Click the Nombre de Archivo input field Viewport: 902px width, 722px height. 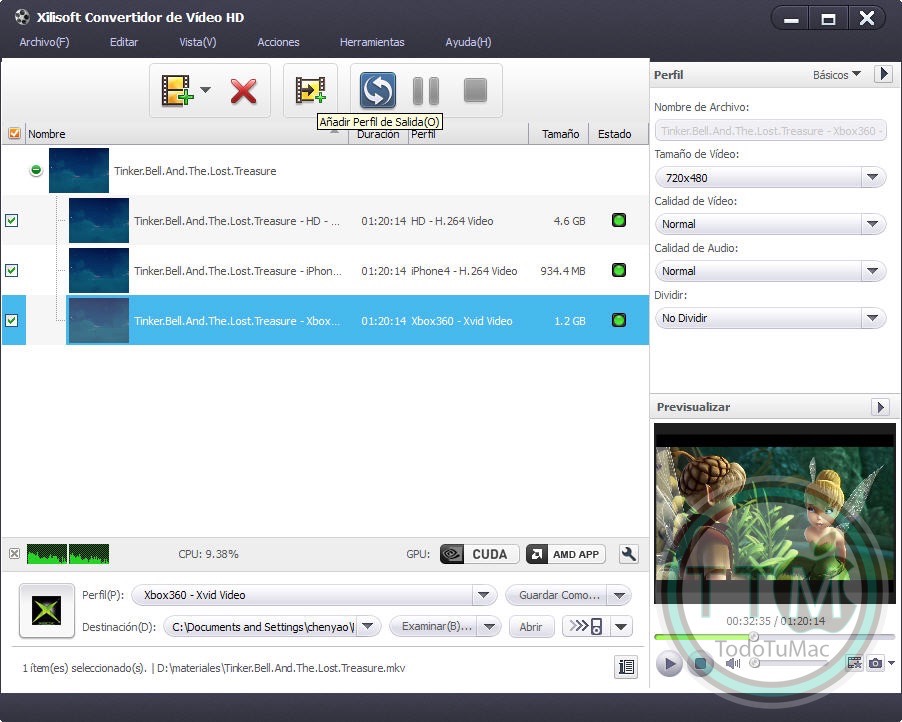pyautogui.click(x=770, y=131)
